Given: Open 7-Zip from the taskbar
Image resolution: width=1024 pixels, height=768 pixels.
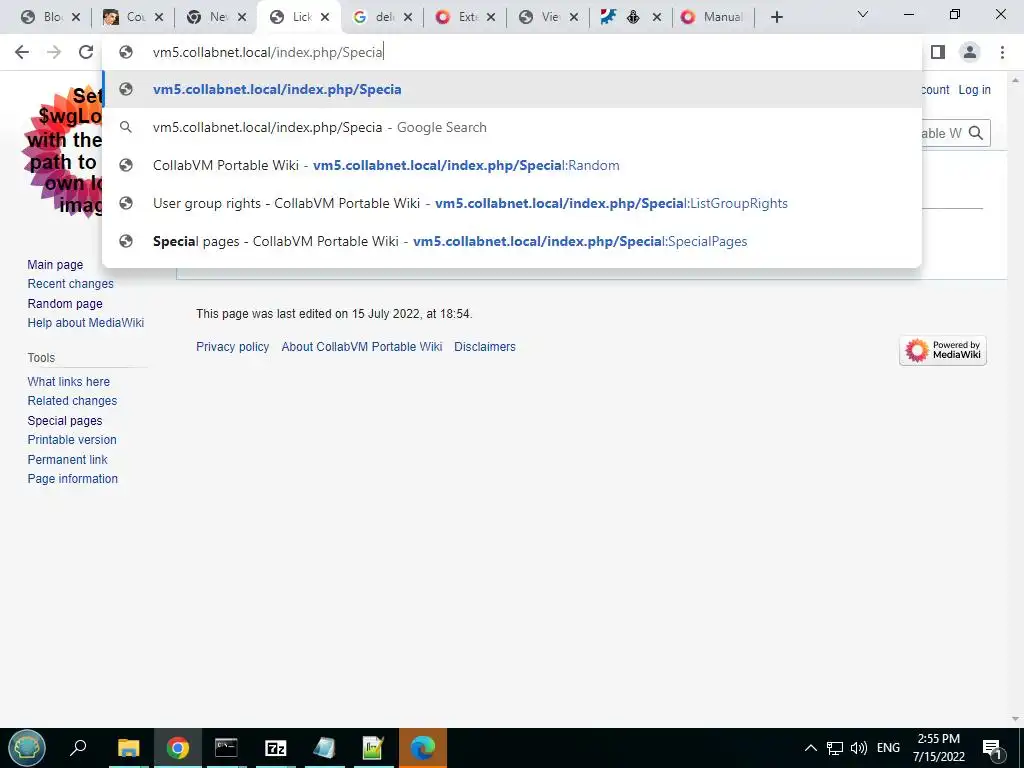Looking at the screenshot, I should 276,748.
